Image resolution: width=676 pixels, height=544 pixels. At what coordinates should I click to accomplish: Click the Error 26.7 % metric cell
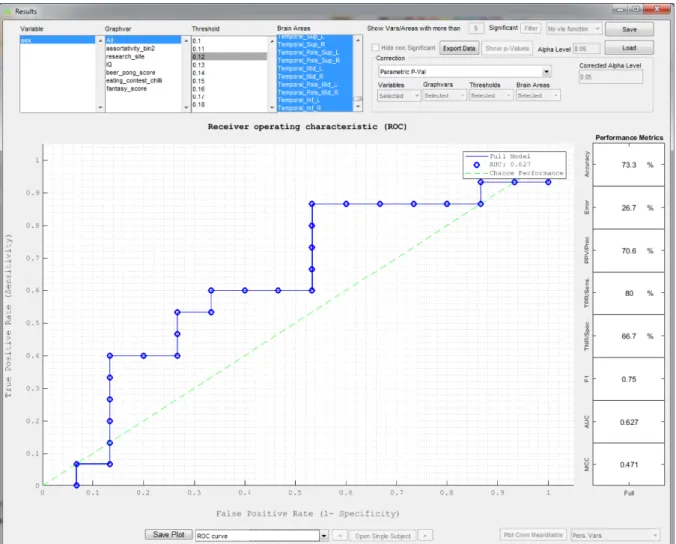[629, 208]
